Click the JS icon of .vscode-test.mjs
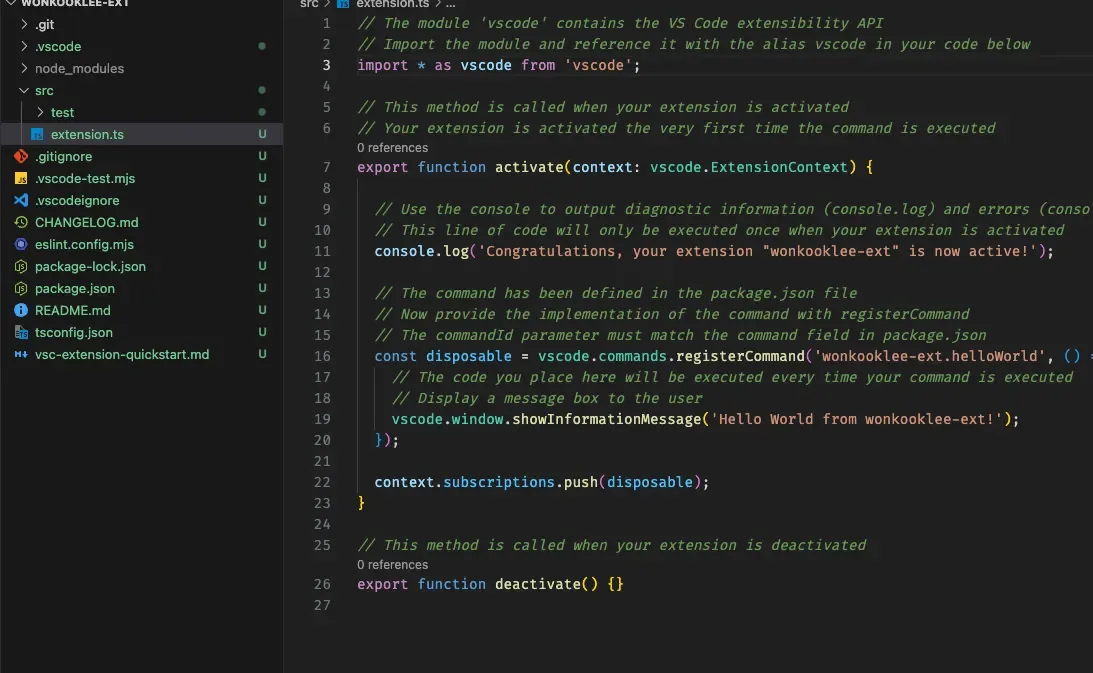 21,179
